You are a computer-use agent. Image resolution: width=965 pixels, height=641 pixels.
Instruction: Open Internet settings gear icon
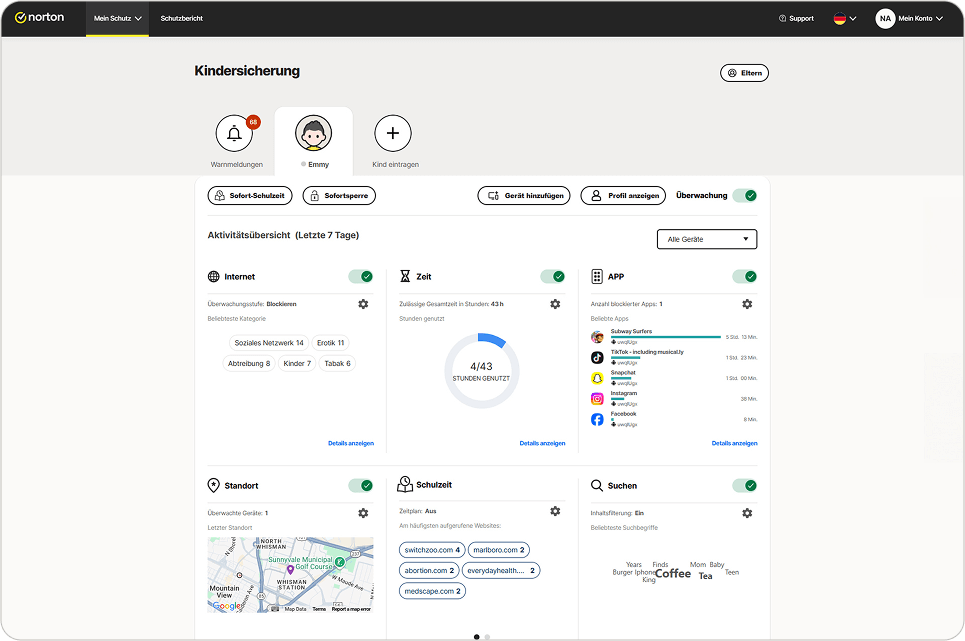(363, 304)
